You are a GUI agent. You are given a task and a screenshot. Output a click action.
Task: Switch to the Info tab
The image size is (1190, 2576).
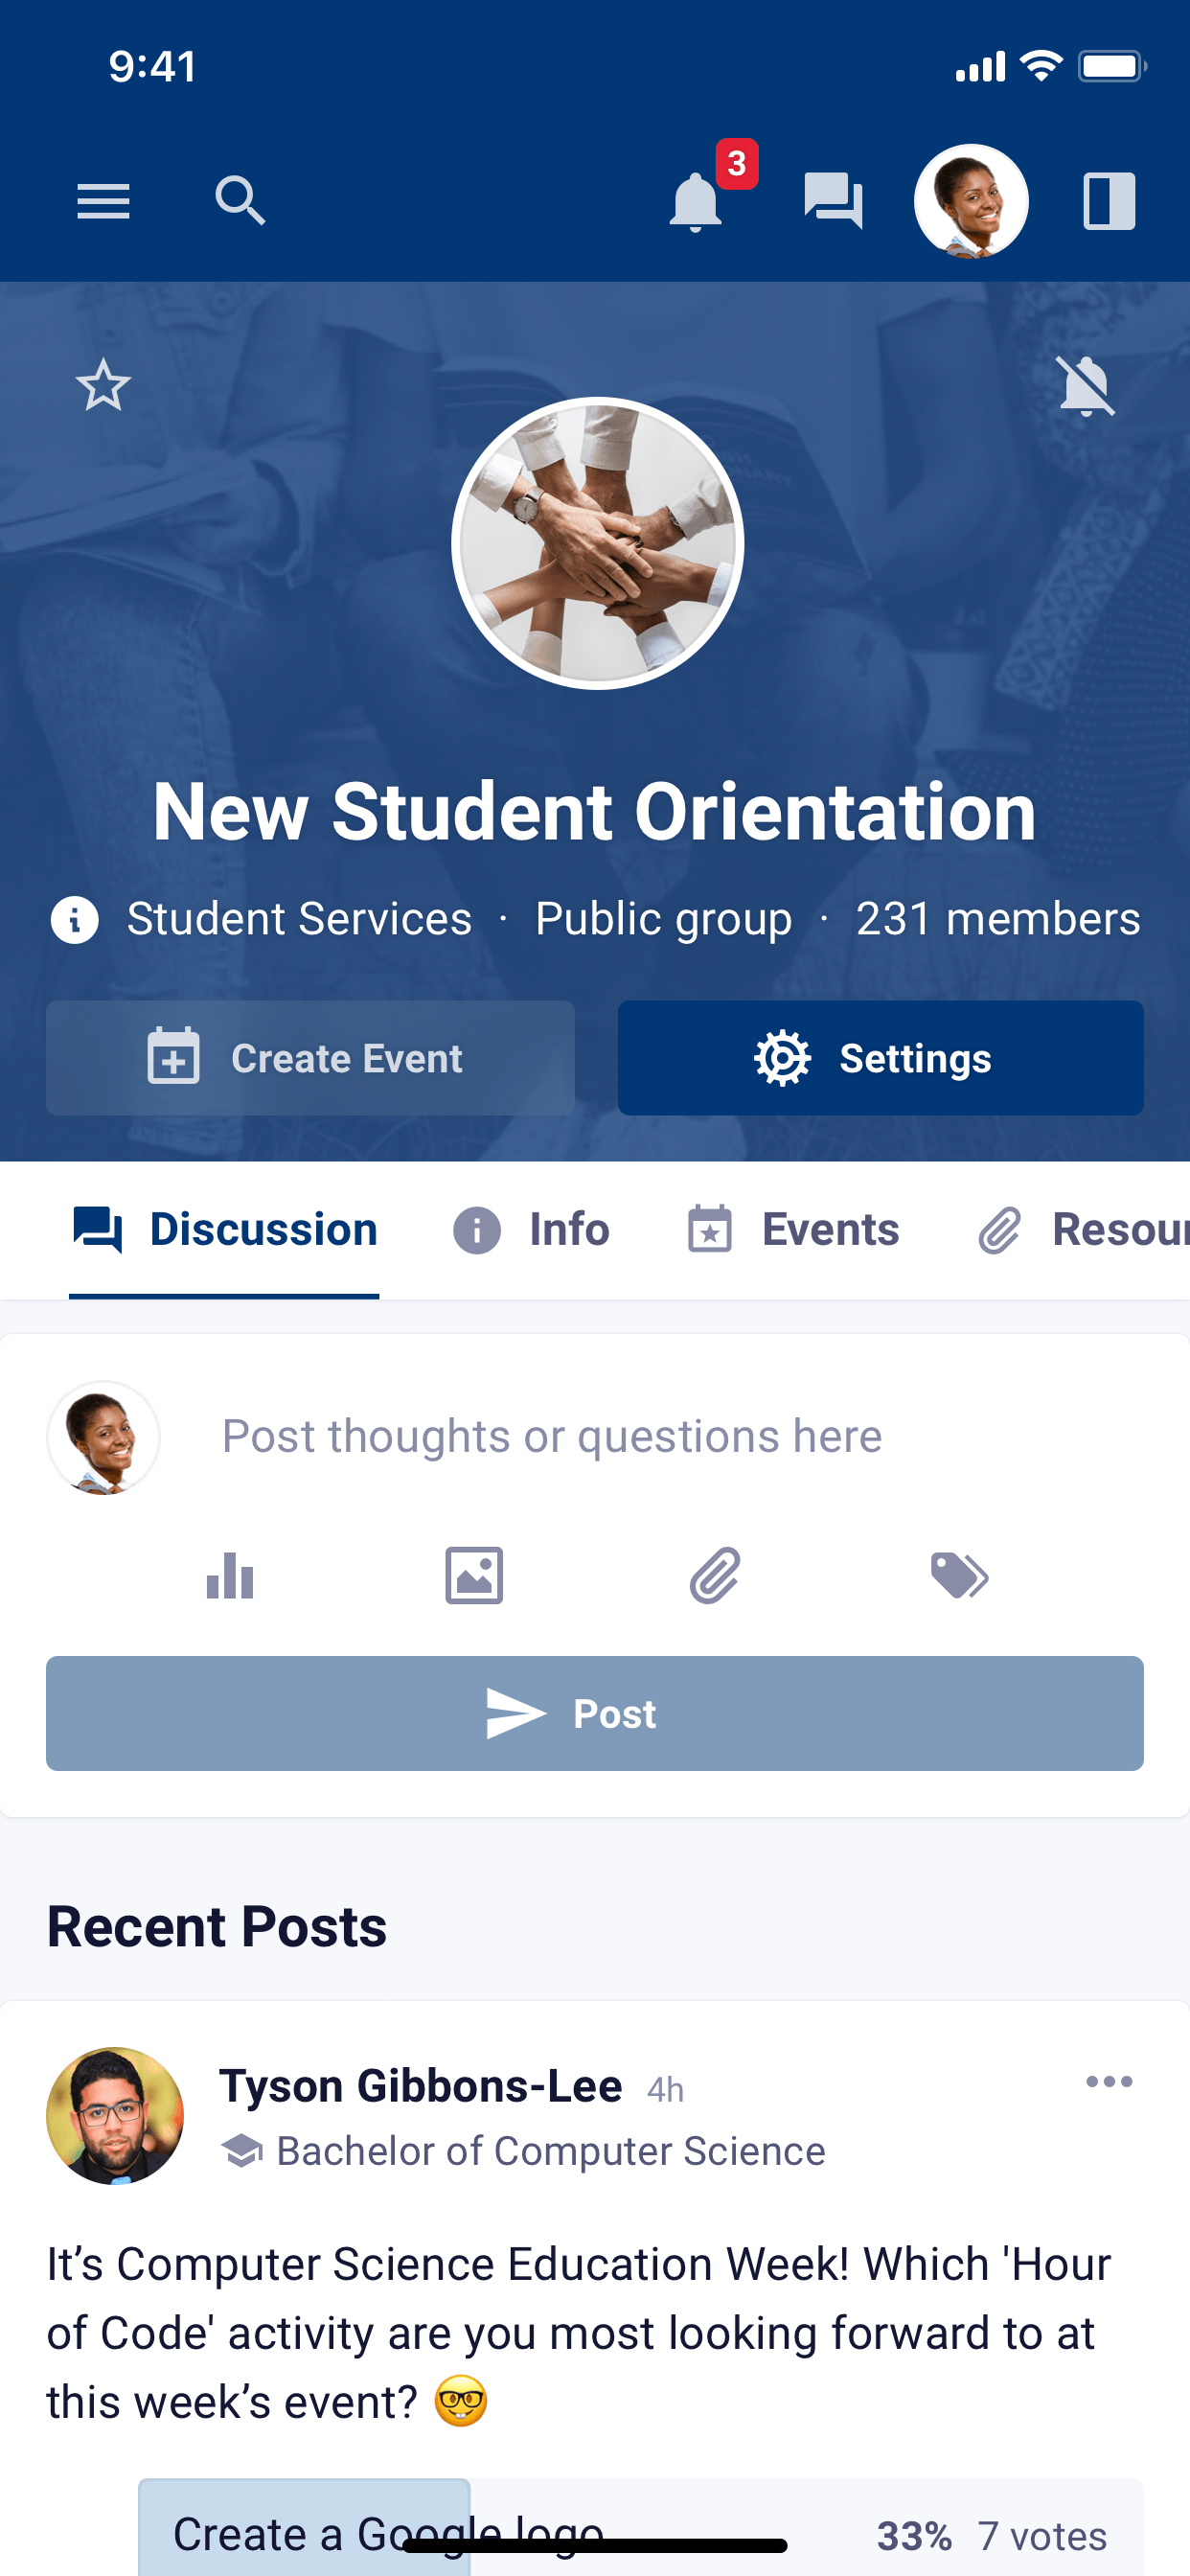pyautogui.click(x=532, y=1229)
